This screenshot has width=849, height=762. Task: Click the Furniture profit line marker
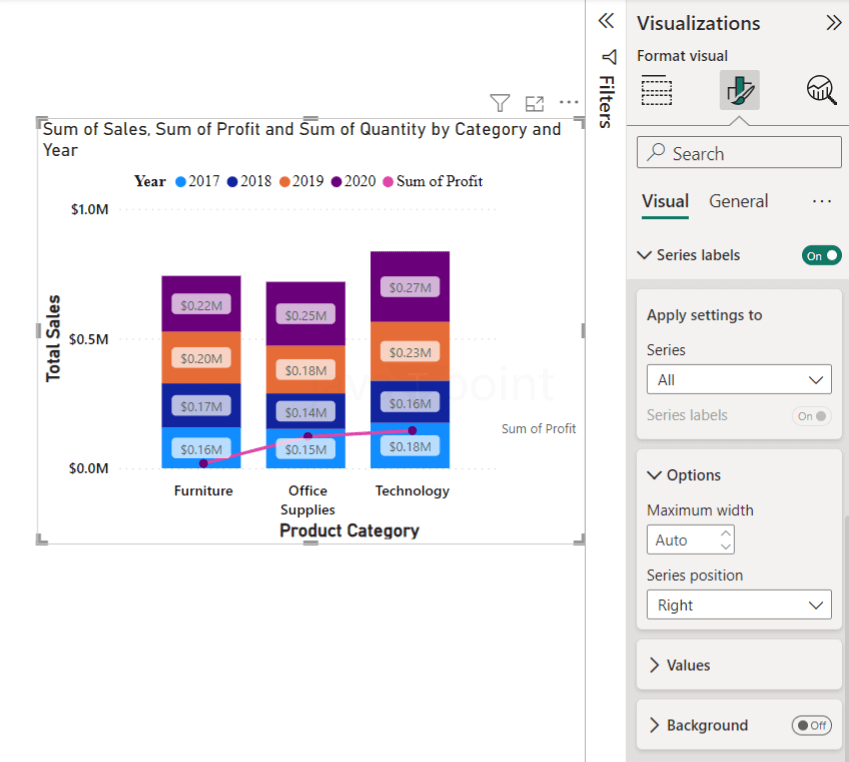click(204, 463)
